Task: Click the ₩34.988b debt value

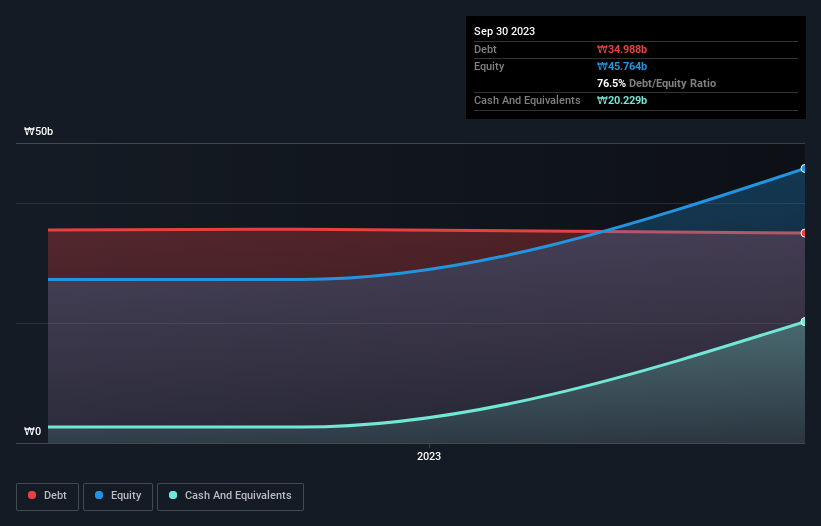Action: (622, 49)
